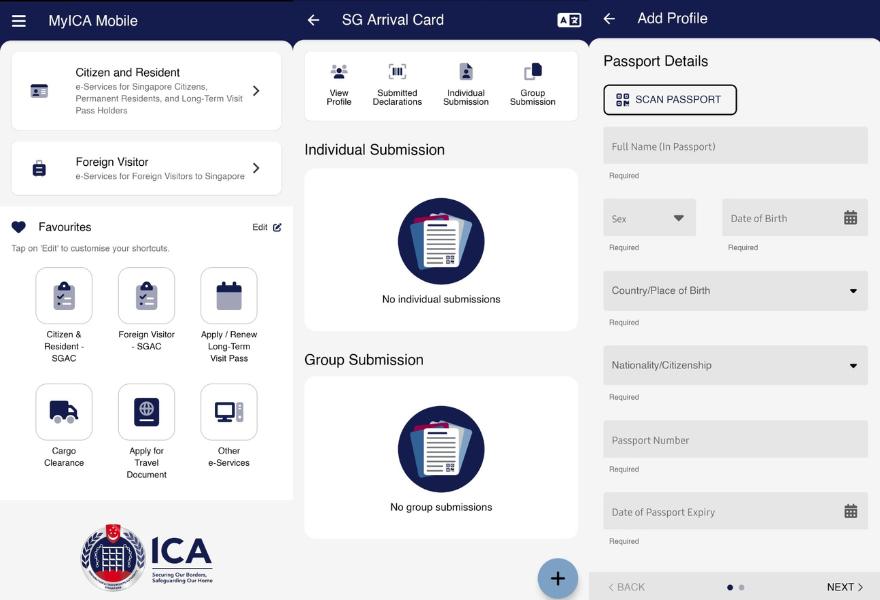Click the 'Foreign Visitor' title text

[x=112, y=162]
